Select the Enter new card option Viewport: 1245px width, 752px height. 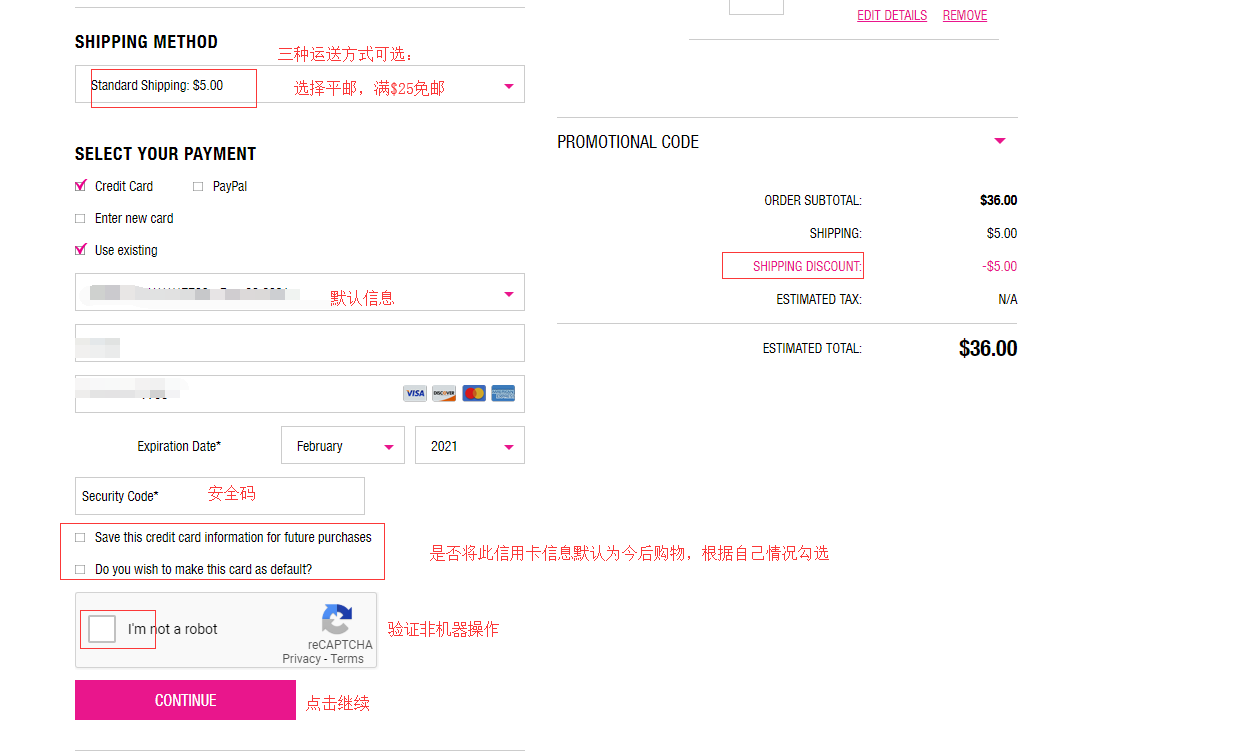[x=81, y=219]
